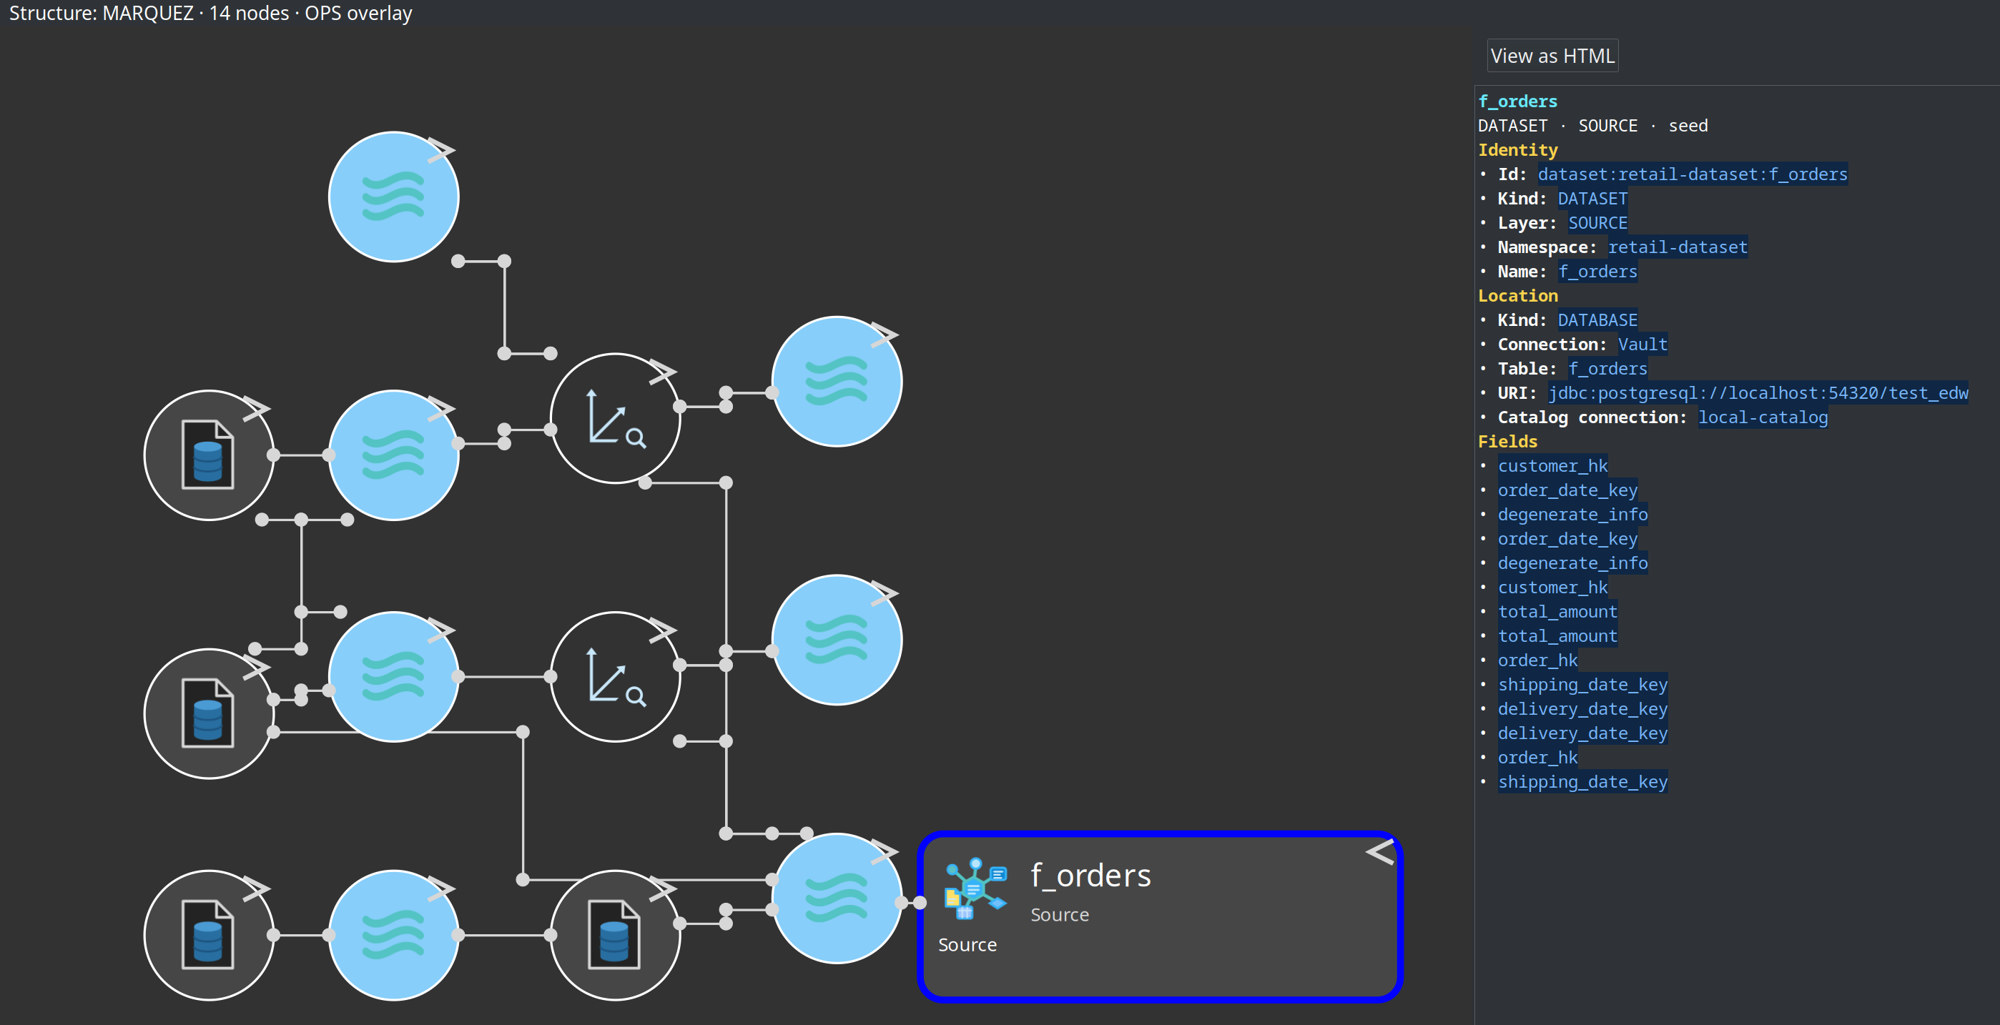Select the wave node right of the top-row database node
Screen dimensions: 2000x1025
click(x=394, y=455)
